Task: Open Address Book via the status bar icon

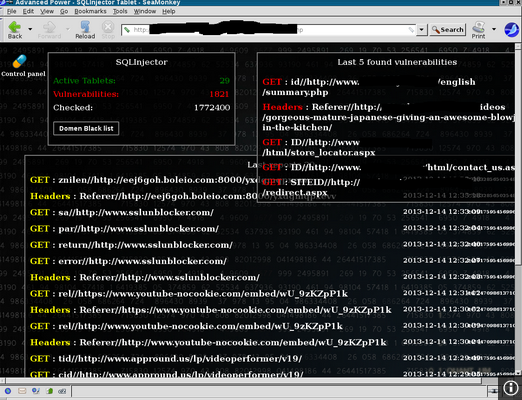Action: click(50, 391)
